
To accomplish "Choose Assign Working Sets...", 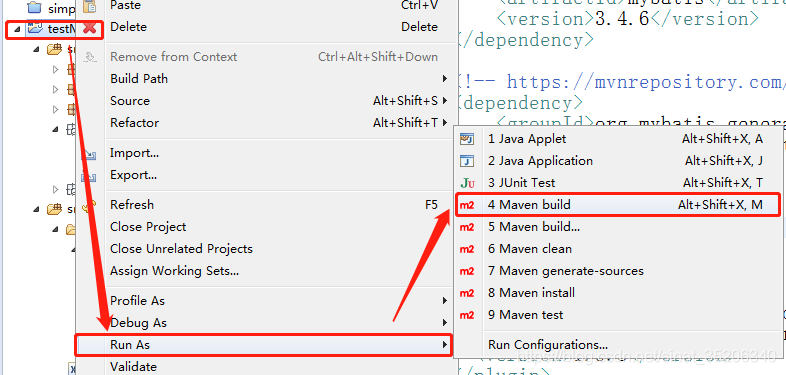I will 174,271.
